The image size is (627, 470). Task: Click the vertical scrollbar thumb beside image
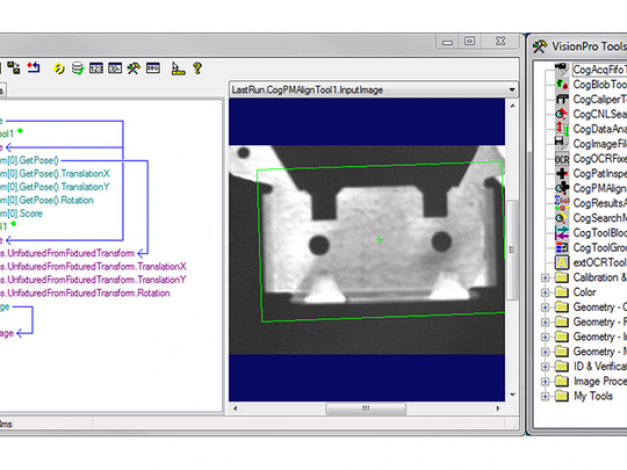pos(512,250)
